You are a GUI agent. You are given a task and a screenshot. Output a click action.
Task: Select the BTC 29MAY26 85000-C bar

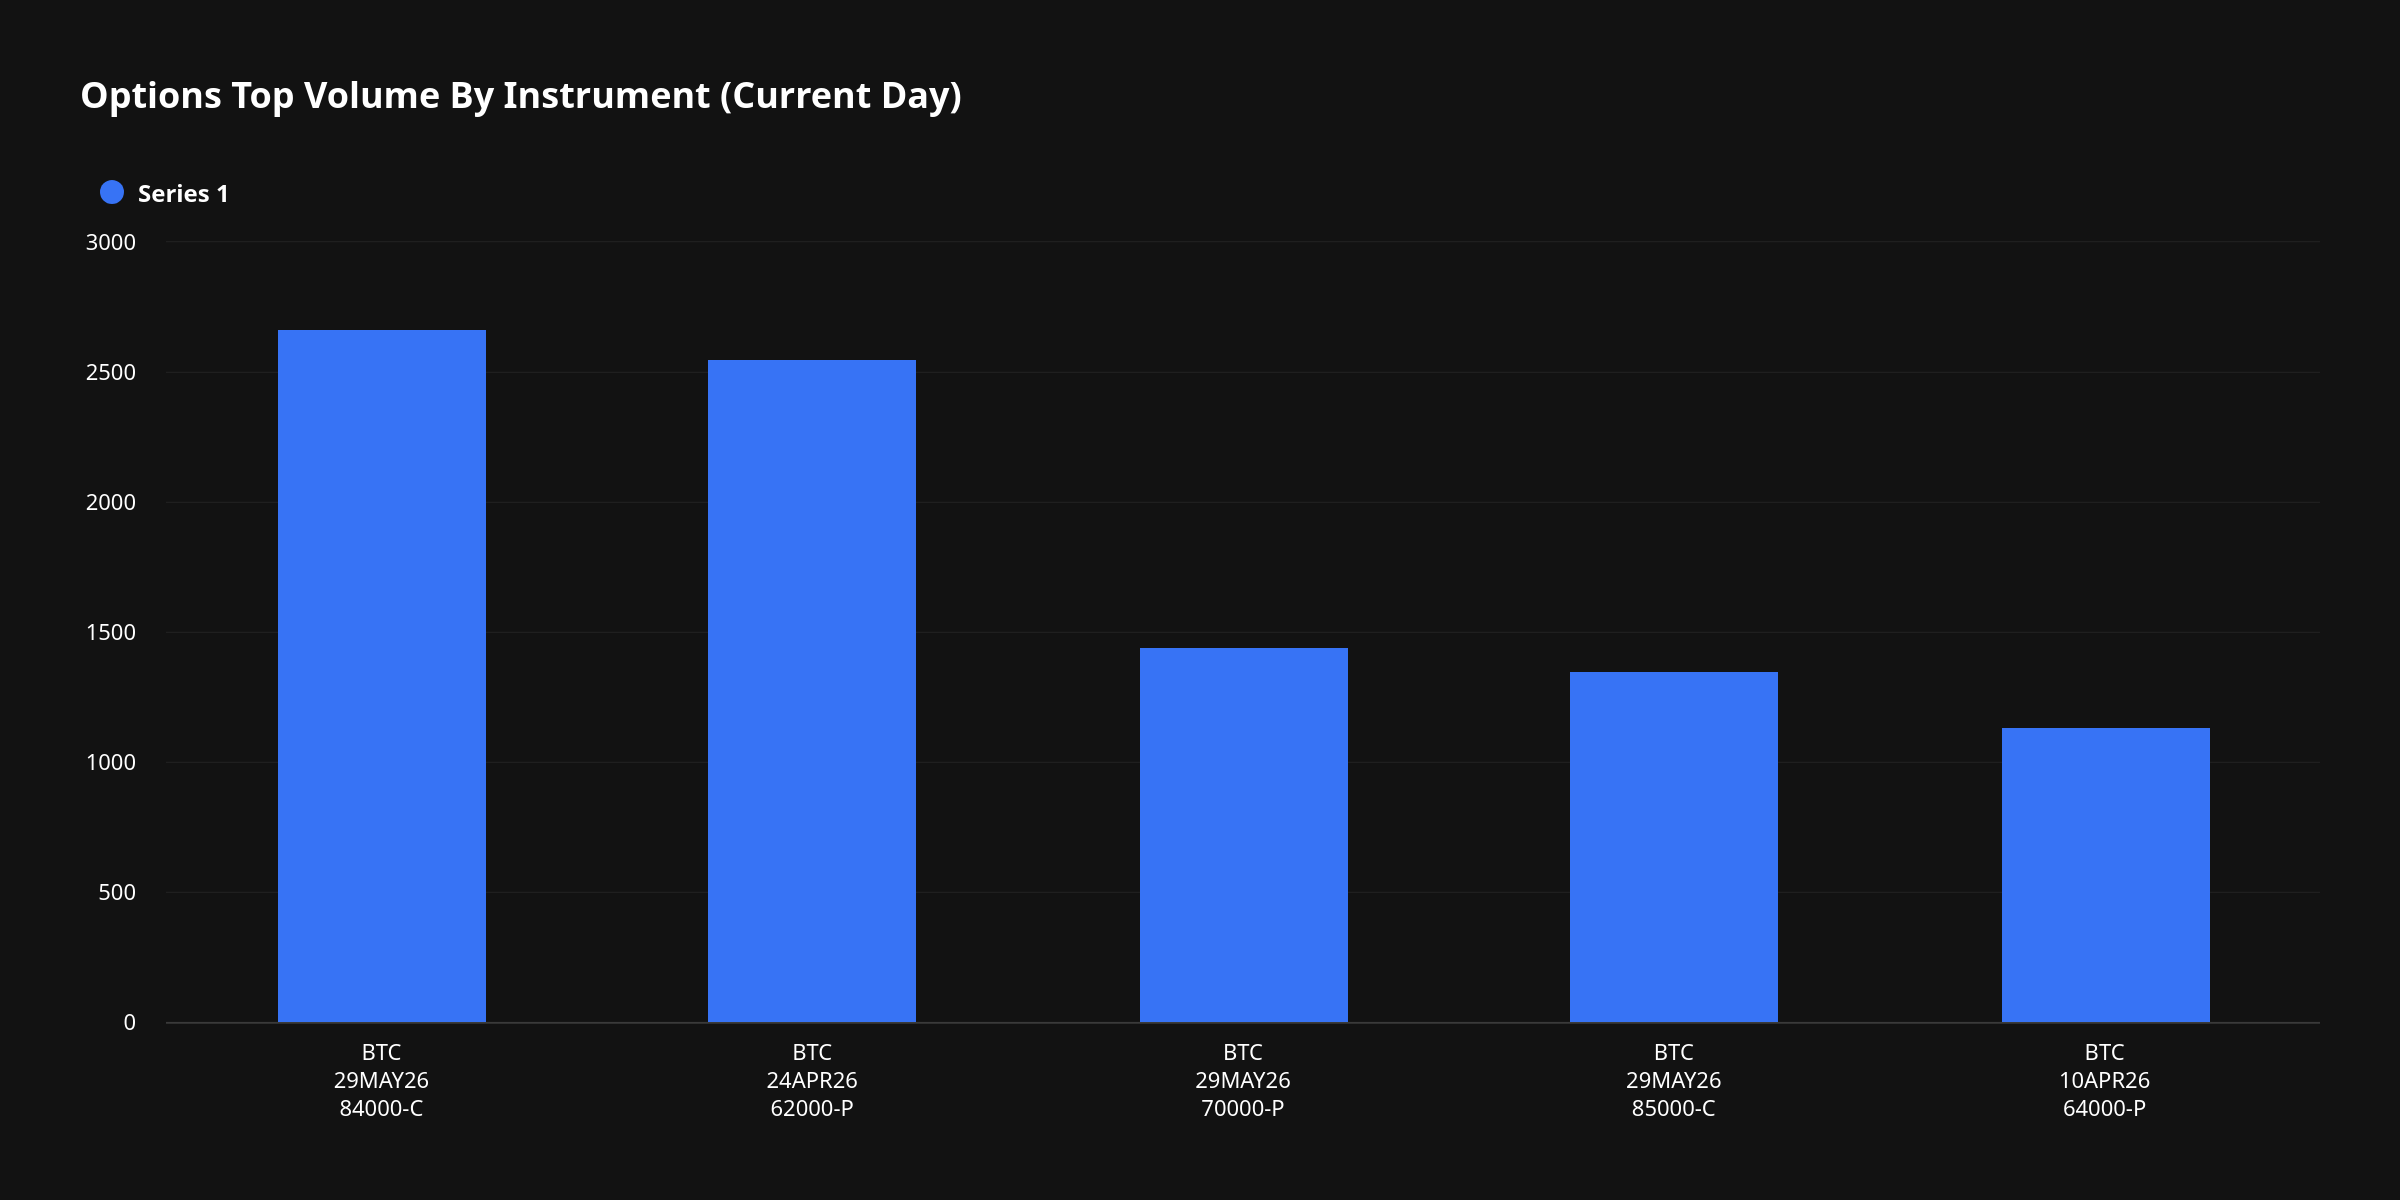click(1673, 847)
